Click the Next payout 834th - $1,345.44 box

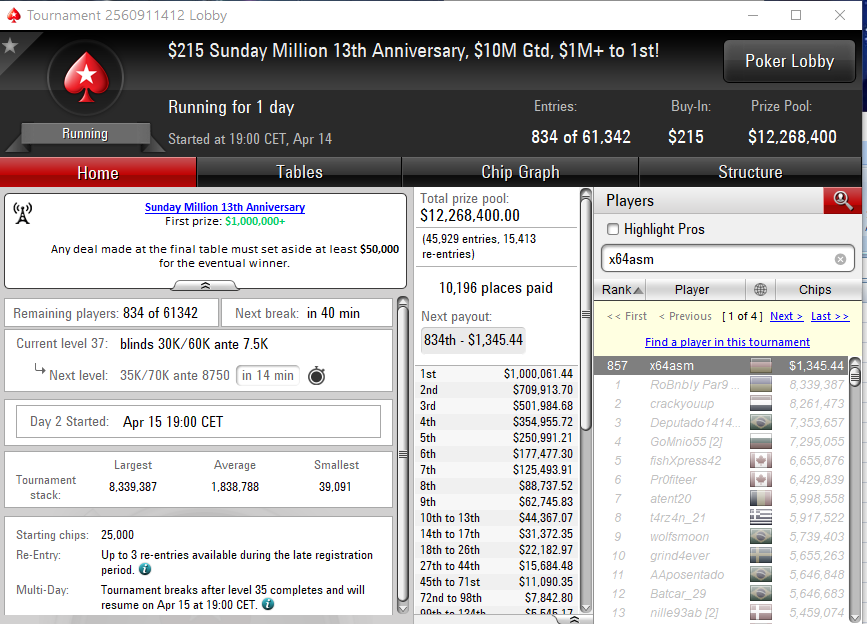473,339
